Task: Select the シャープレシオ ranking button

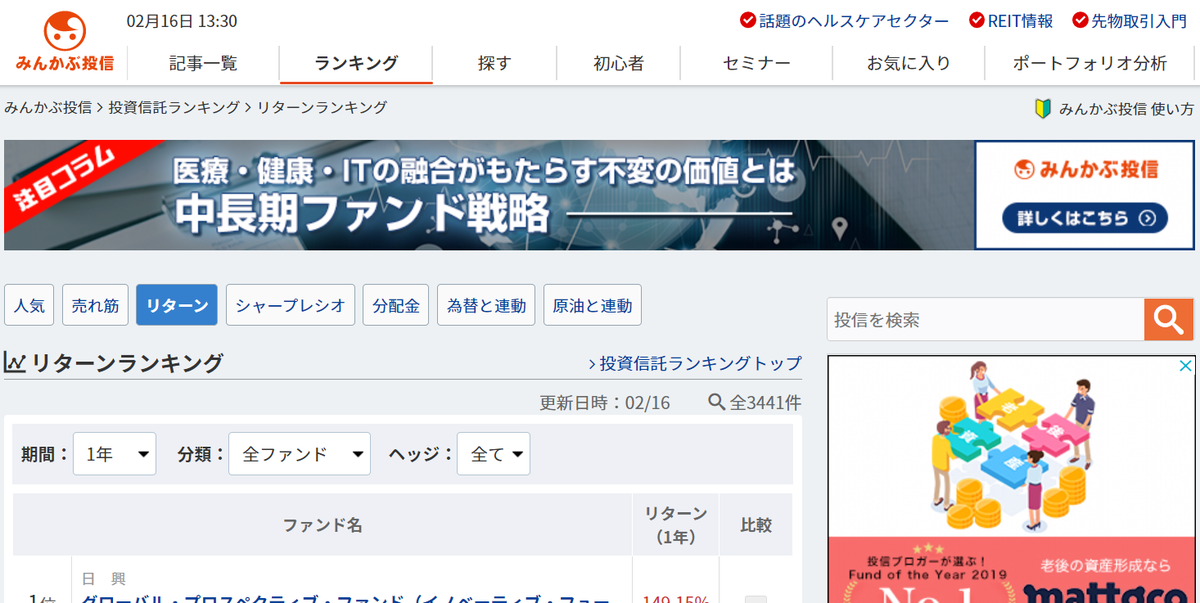Action: click(290, 305)
